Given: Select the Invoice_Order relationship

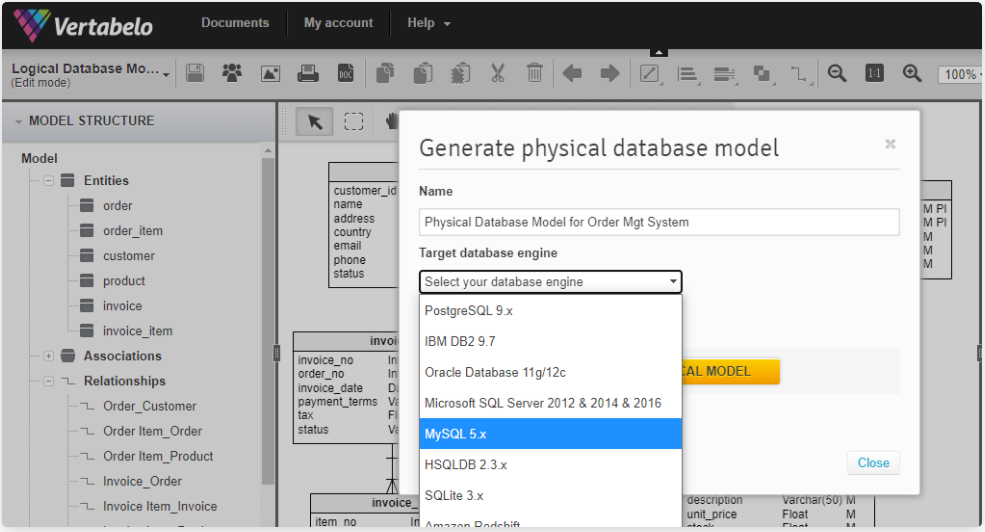Looking at the screenshot, I should [142, 482].
